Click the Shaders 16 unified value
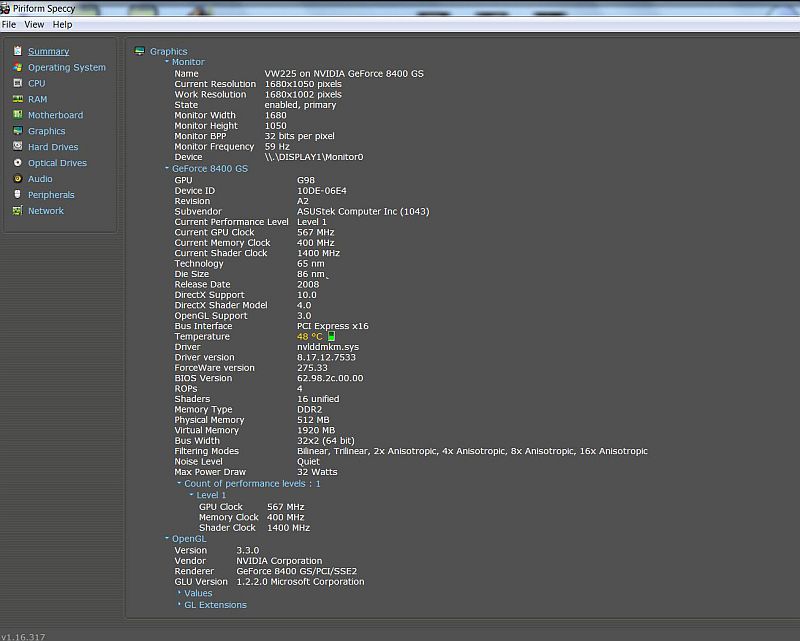 click(318, 399)
